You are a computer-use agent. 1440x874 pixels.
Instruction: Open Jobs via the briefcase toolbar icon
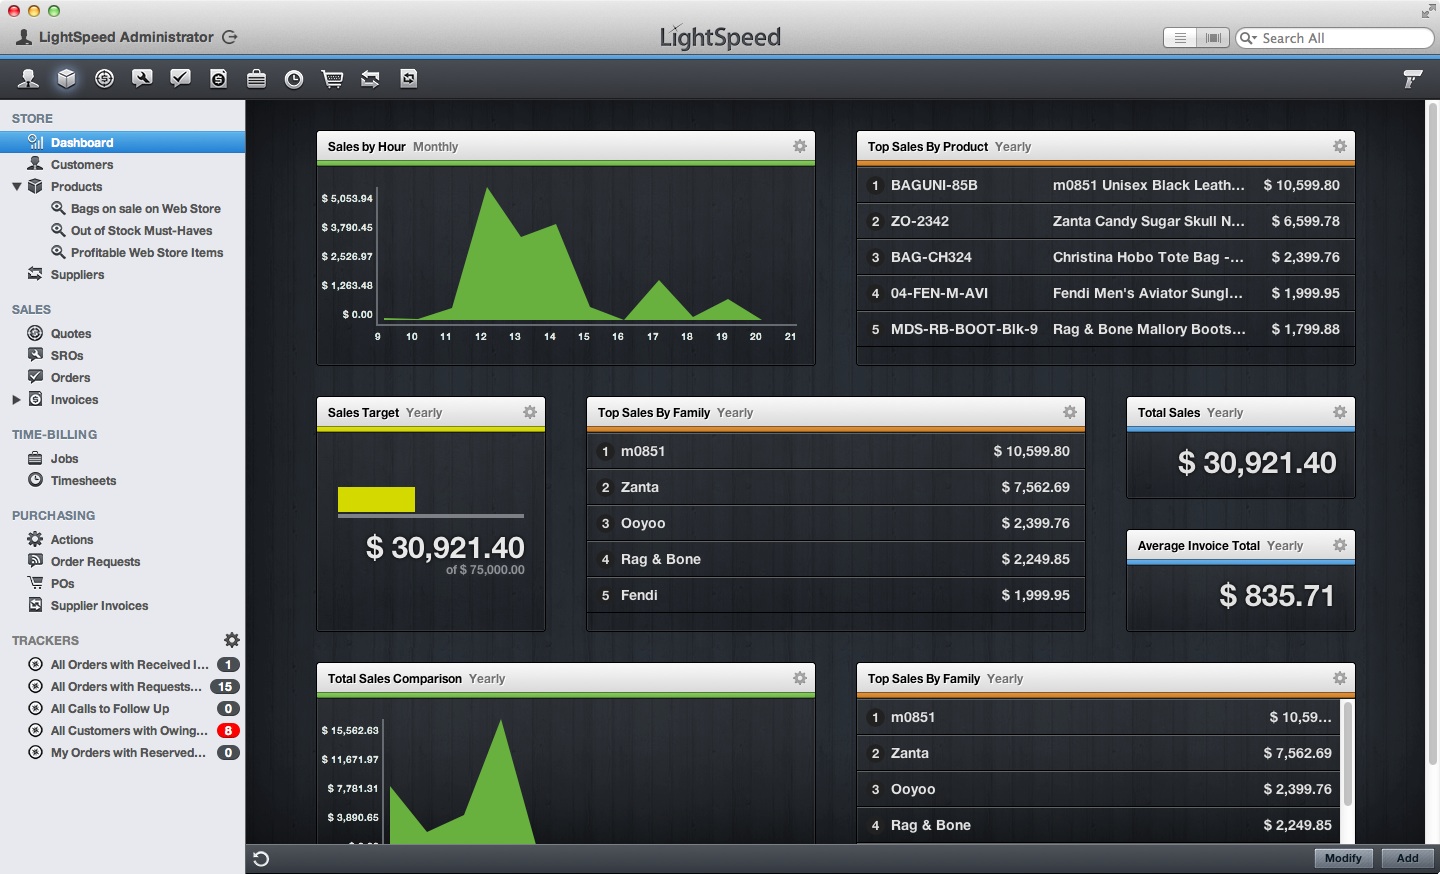coord(256,79)
